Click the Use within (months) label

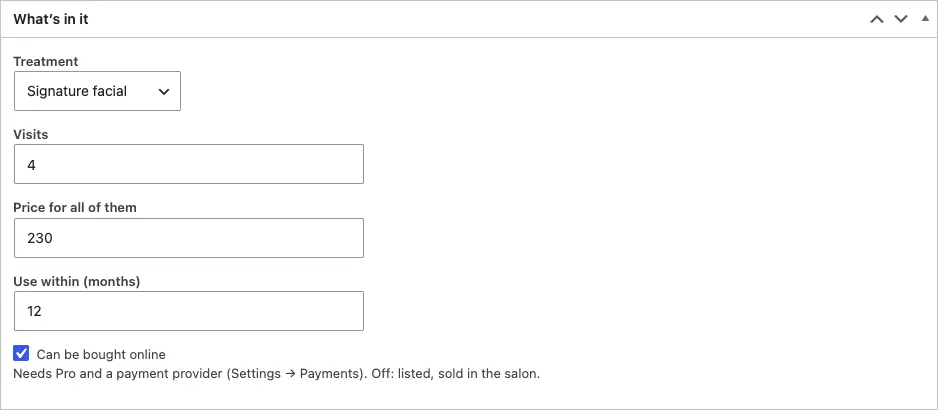point(77,281)
